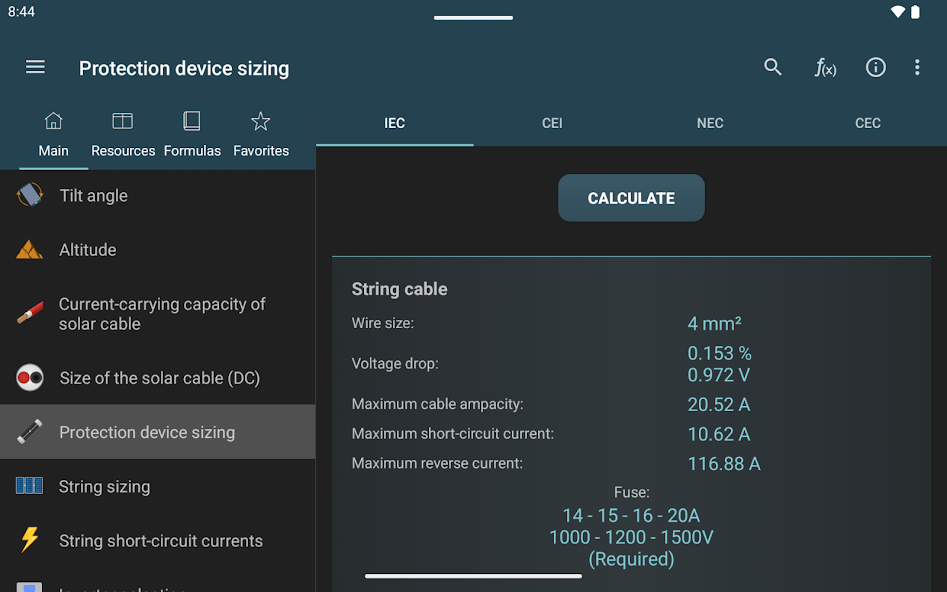This screenshot has height=592, width=947.
Task: Click the Altitude mountain icon
Action: click(30, 249)
